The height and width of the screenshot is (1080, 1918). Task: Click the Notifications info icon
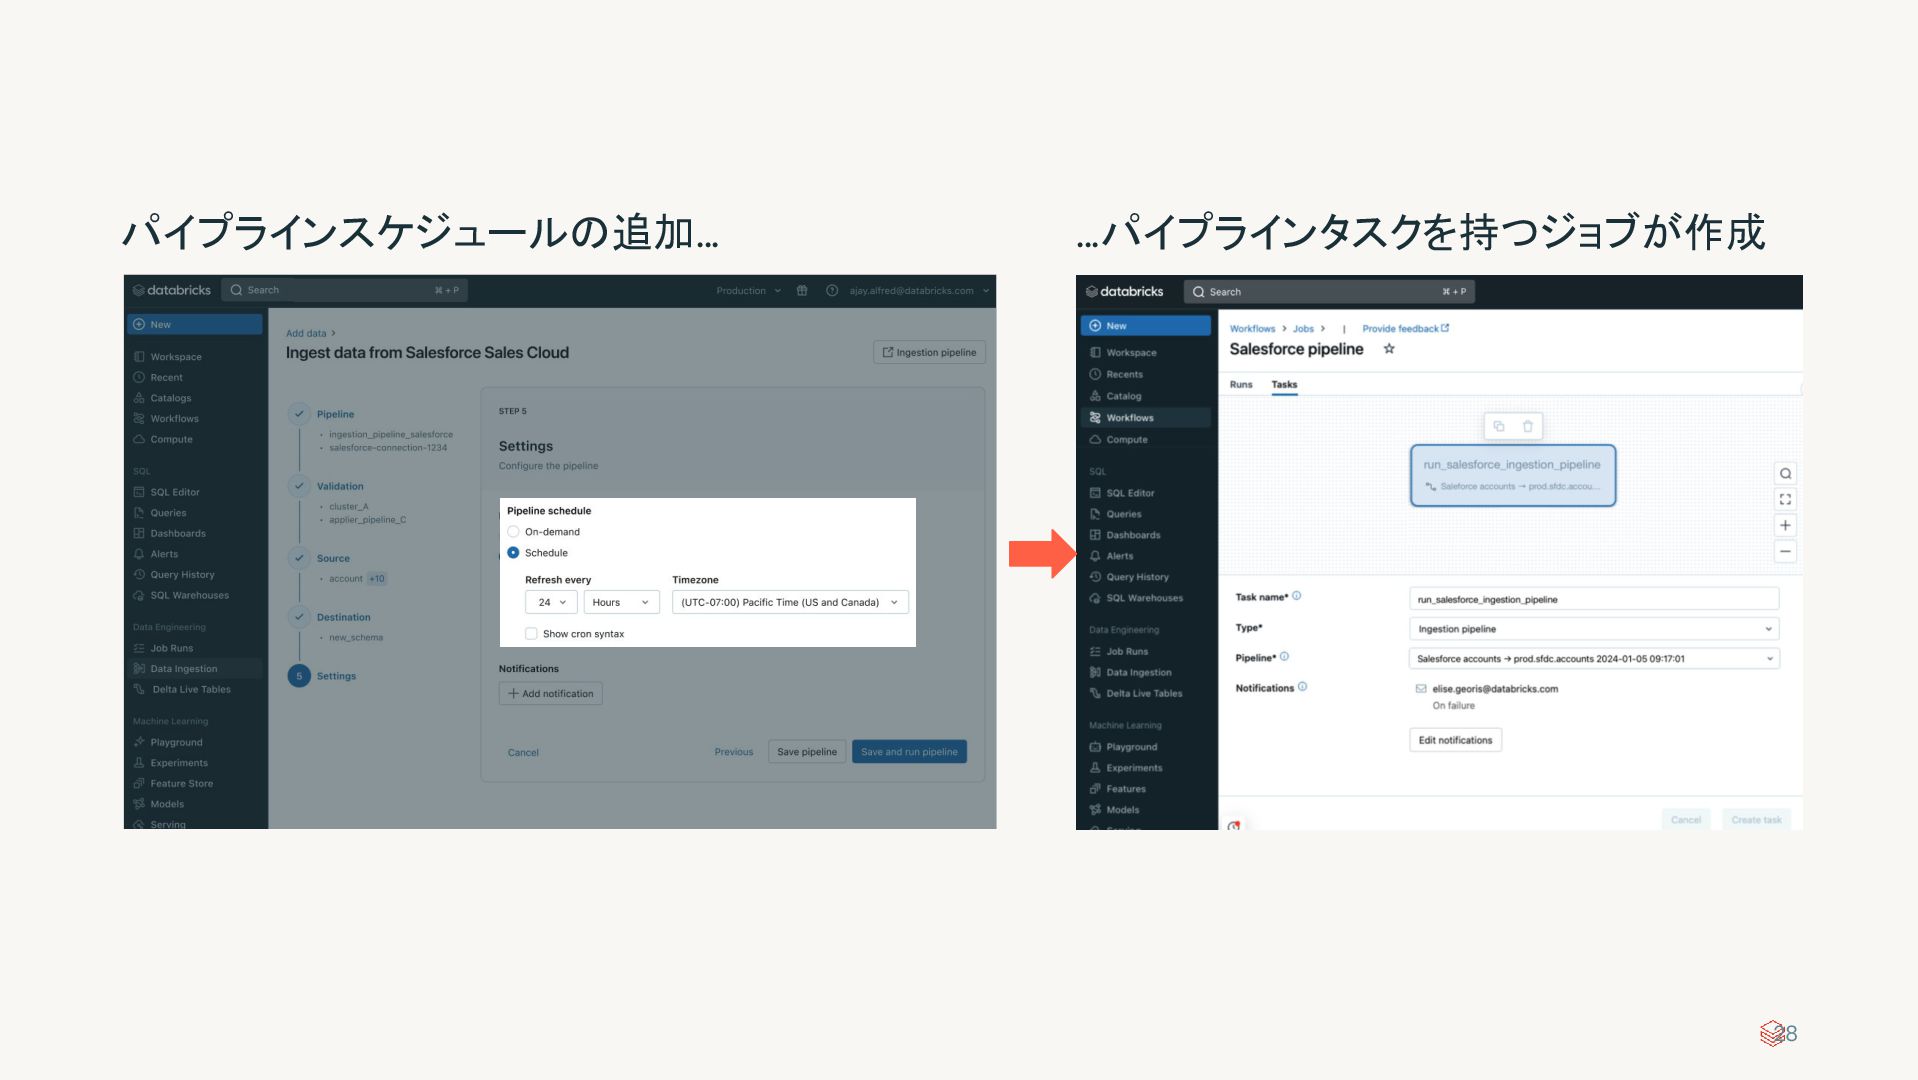pos(1302,687)
